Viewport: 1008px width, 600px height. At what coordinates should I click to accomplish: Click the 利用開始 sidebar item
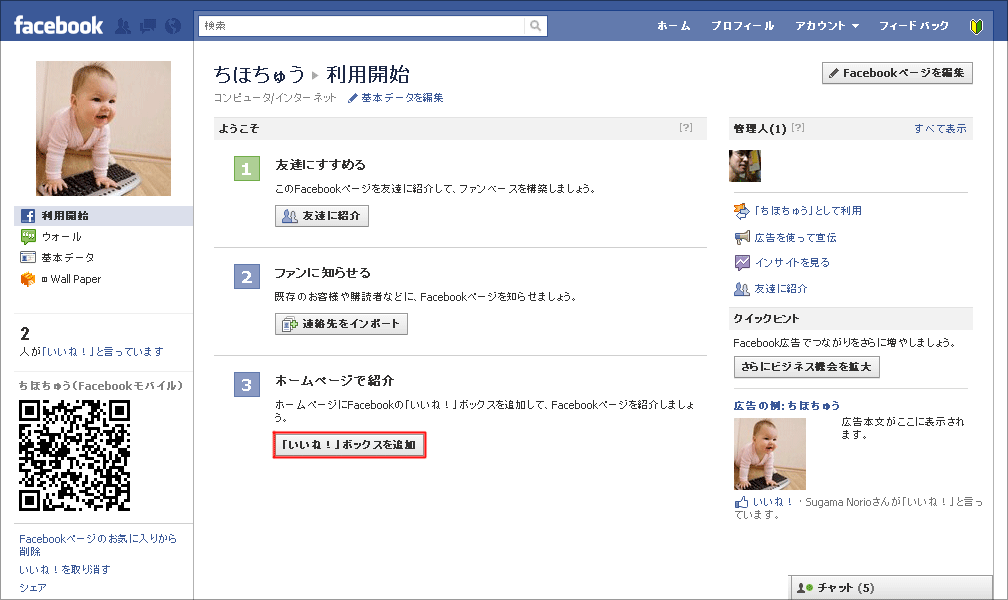click(104, 216)
